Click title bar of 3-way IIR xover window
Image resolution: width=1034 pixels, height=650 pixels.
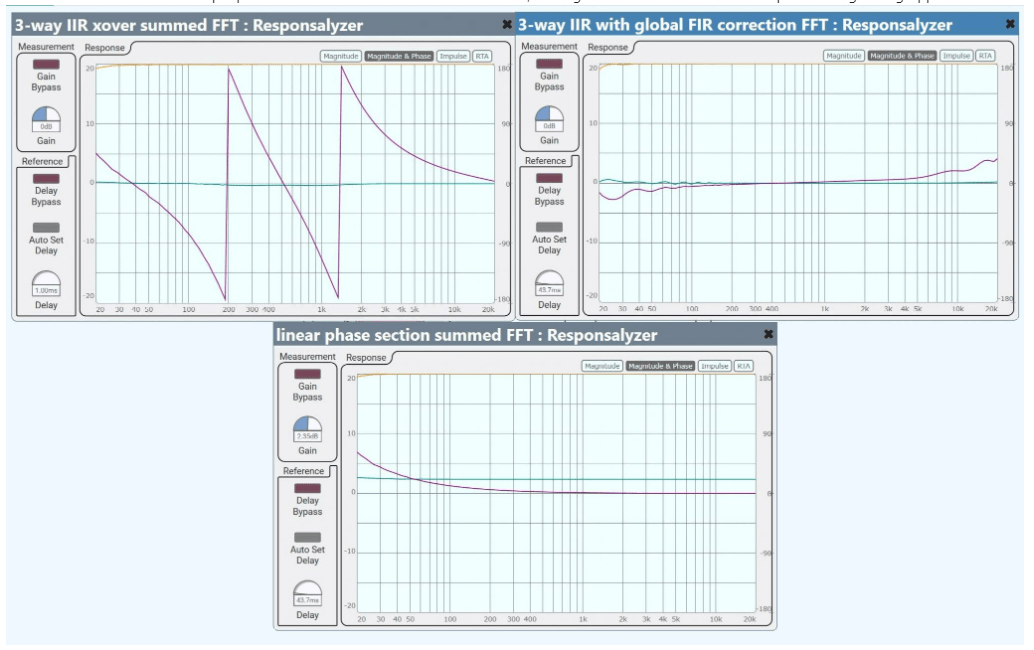pyautogui.click(x=262, y=25)
